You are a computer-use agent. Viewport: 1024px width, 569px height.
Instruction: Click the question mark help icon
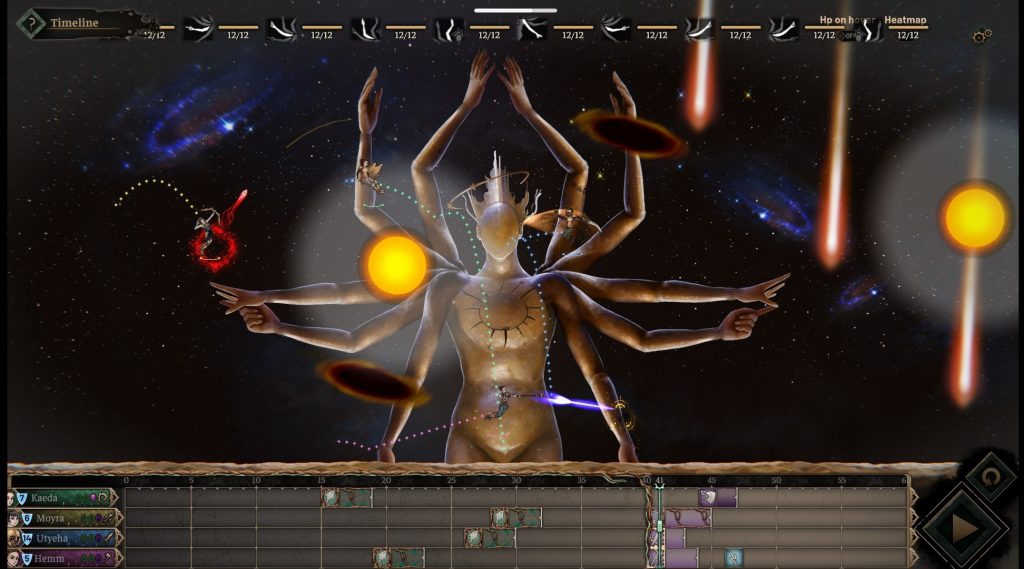[33, 23]
